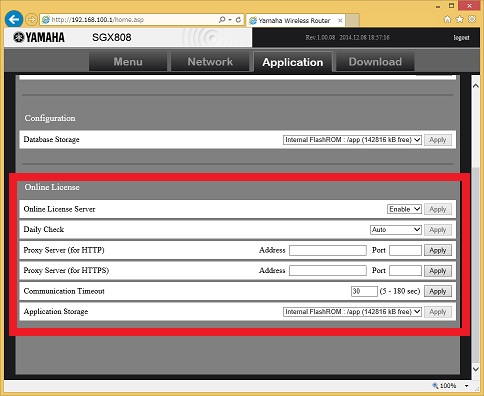Click the Rev.1.00.08 firmware text

[x=320, y=38]
